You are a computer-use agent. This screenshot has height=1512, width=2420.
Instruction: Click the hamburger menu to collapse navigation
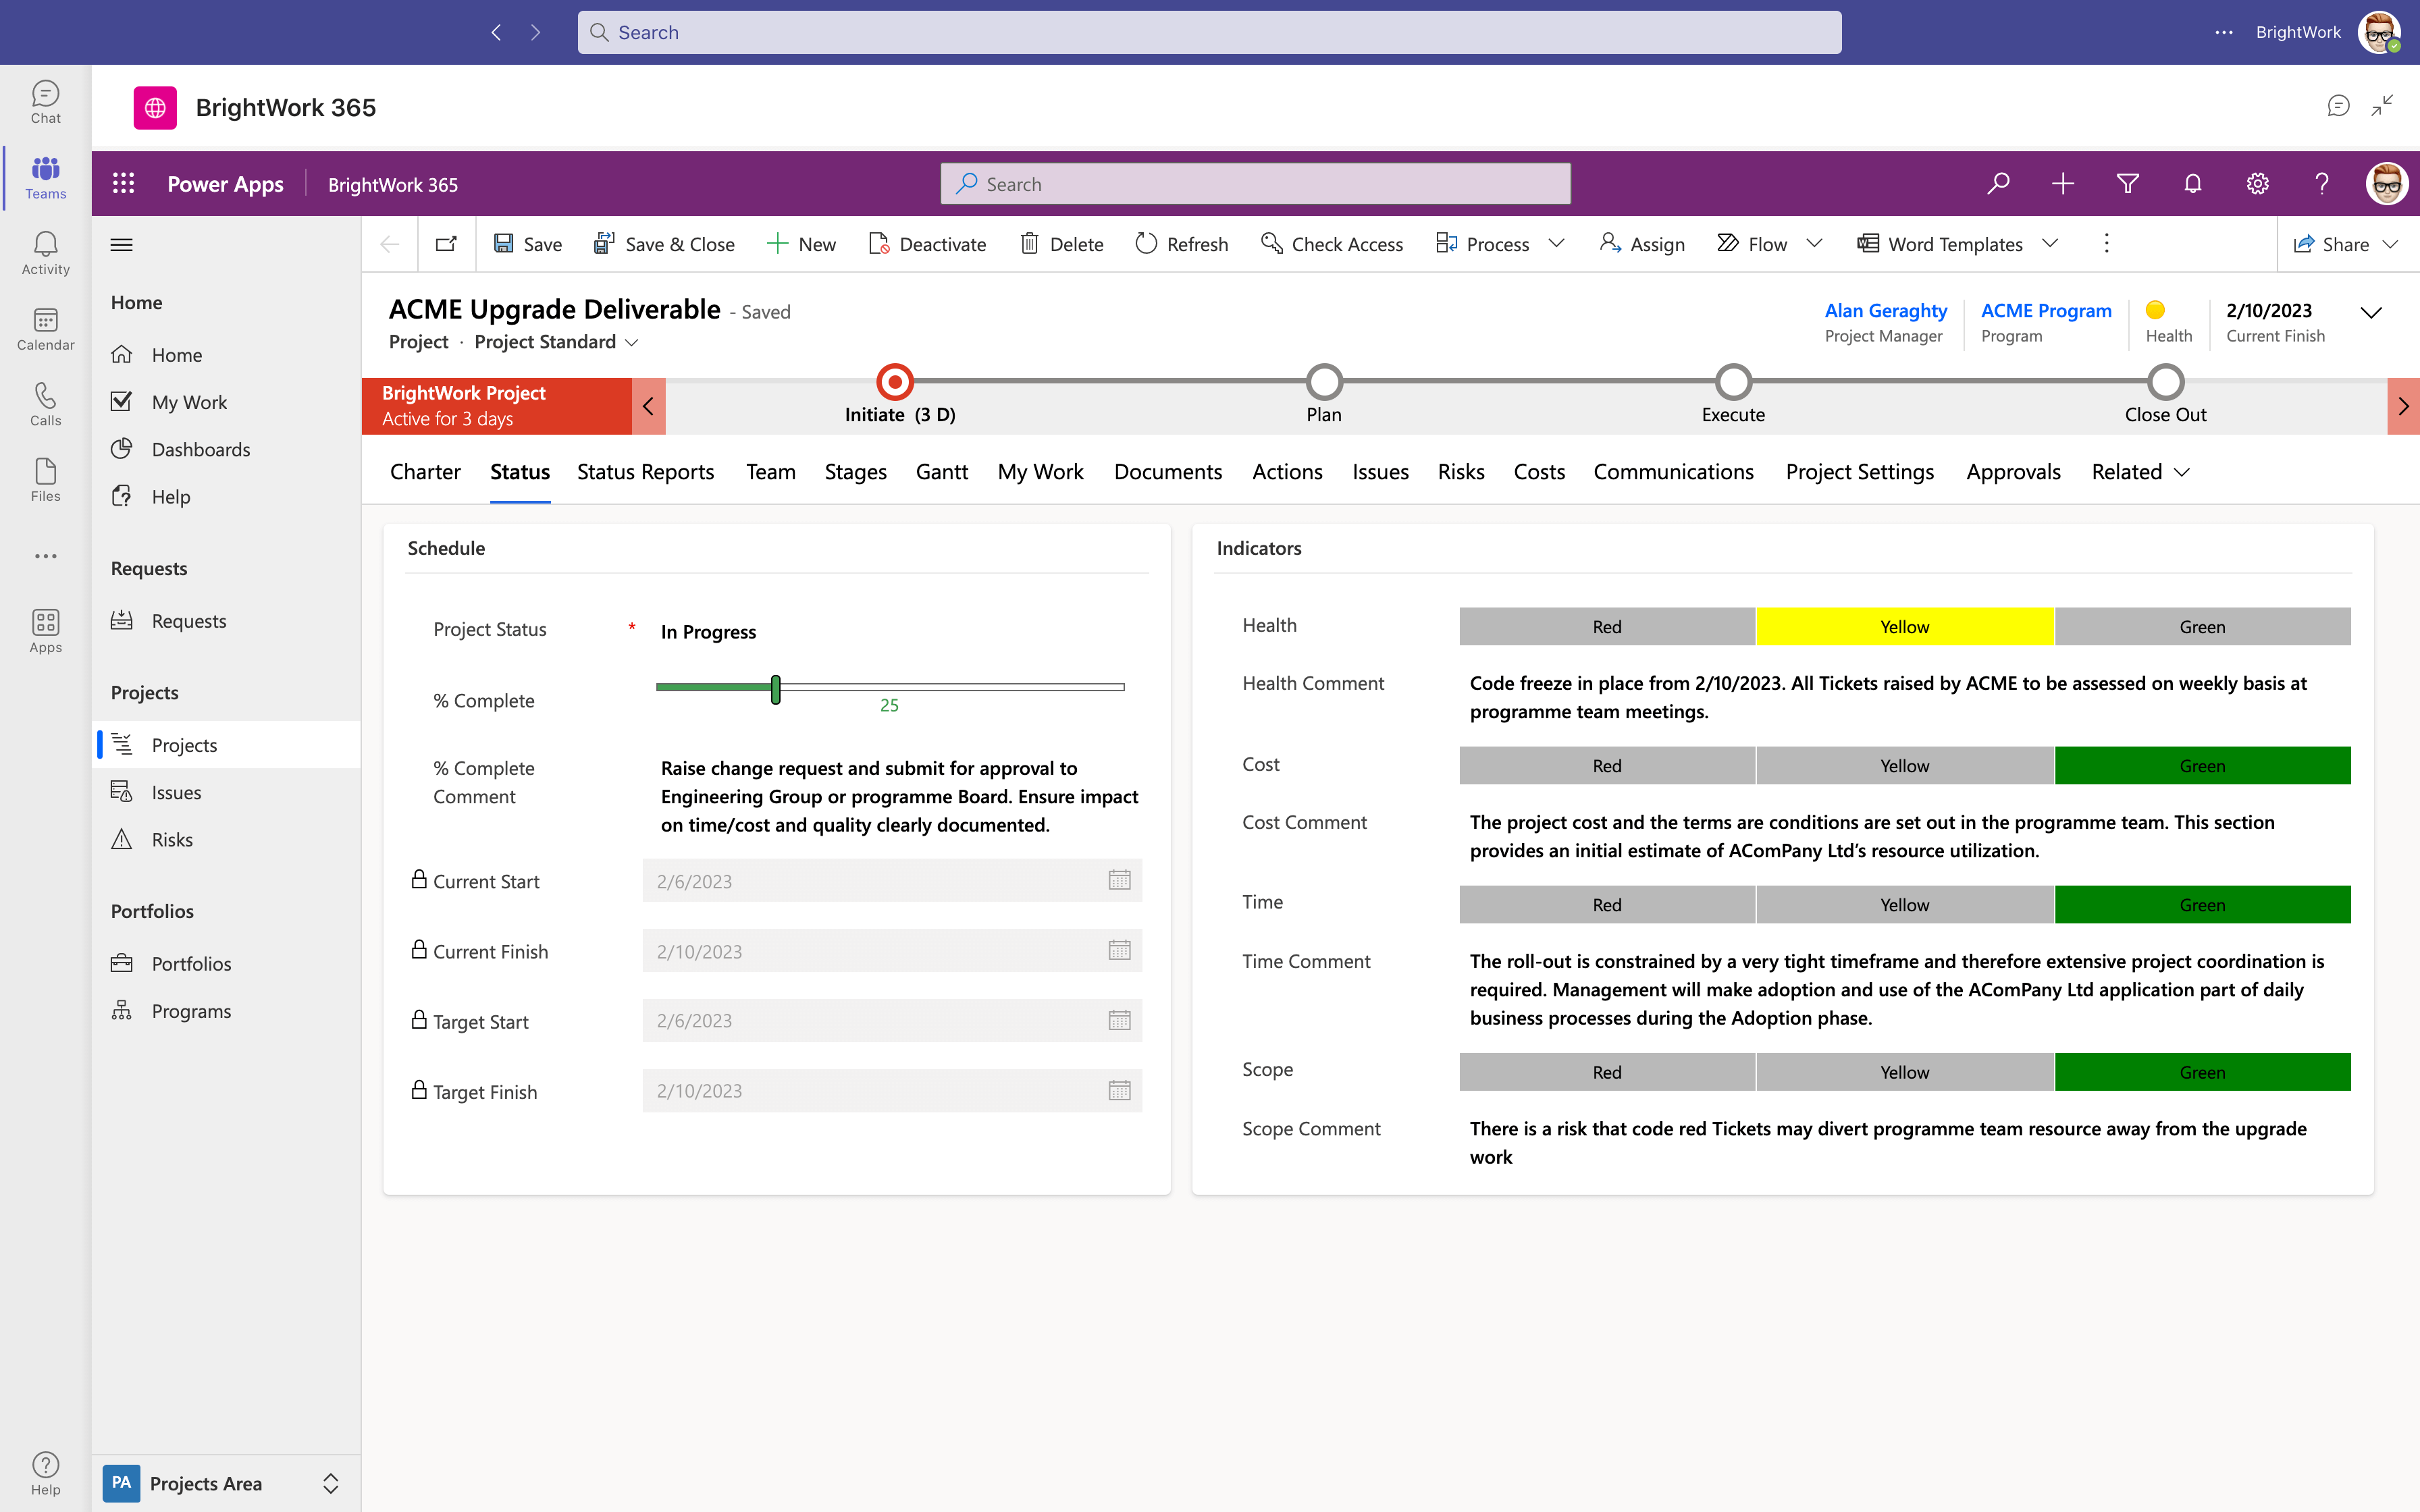[x=122, y=245]
